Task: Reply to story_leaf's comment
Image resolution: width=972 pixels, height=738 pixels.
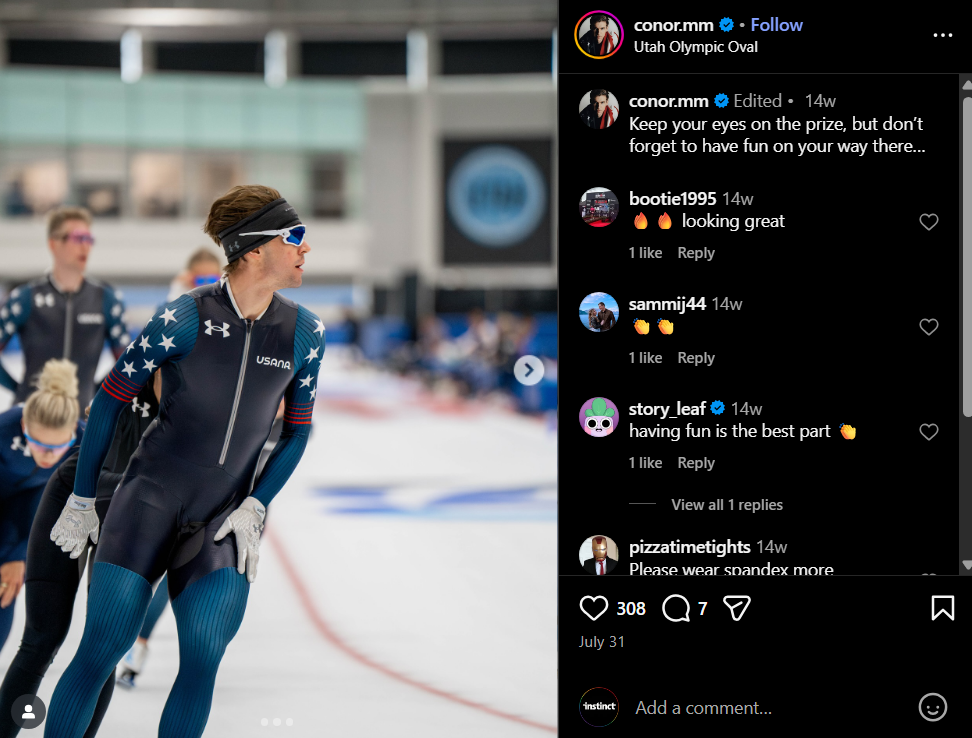Action: tap(696, 463)
